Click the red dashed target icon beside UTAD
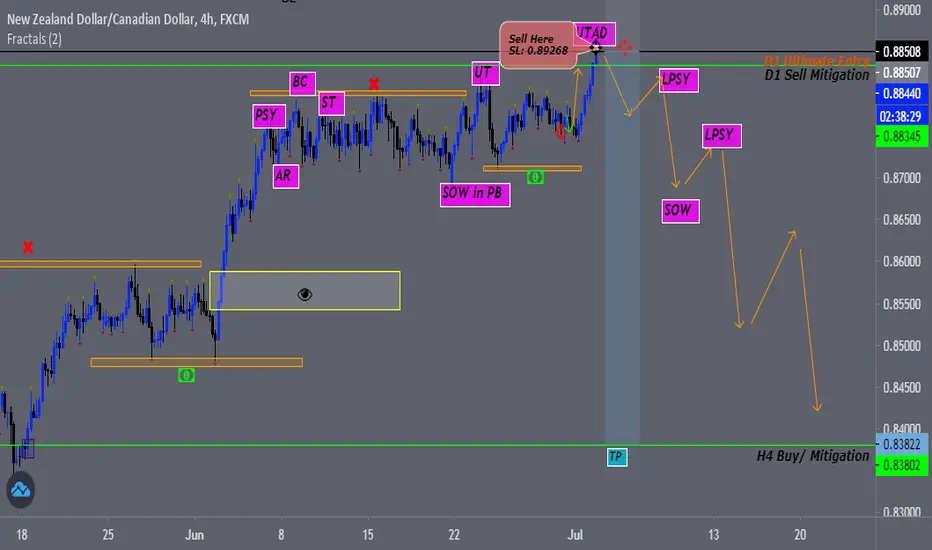 (x=625, y=47)
